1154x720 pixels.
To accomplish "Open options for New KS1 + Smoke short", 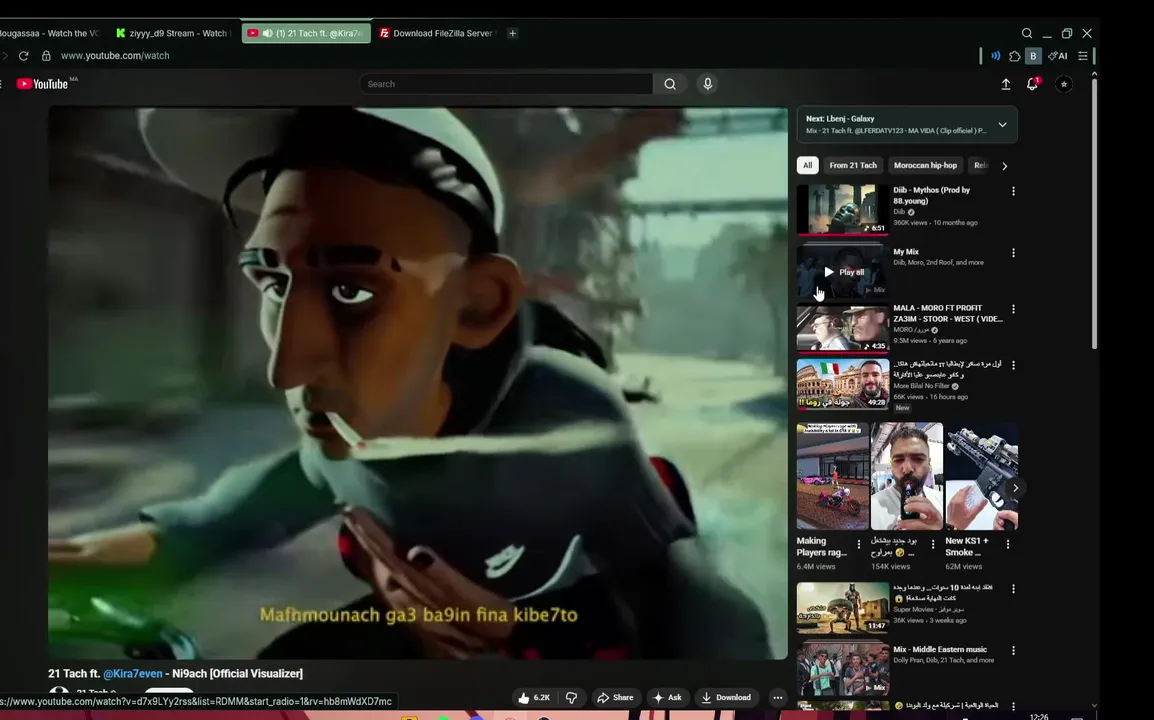I will [1008, 545].
